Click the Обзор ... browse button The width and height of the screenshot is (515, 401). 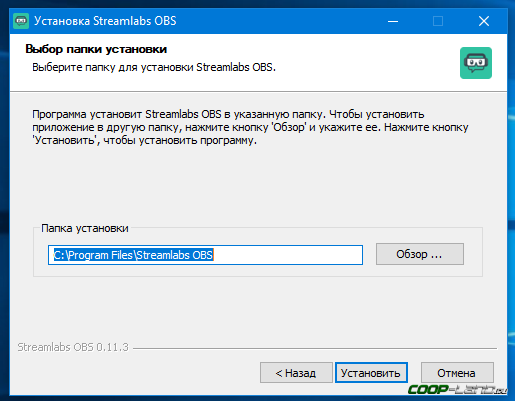click(420, 254)
